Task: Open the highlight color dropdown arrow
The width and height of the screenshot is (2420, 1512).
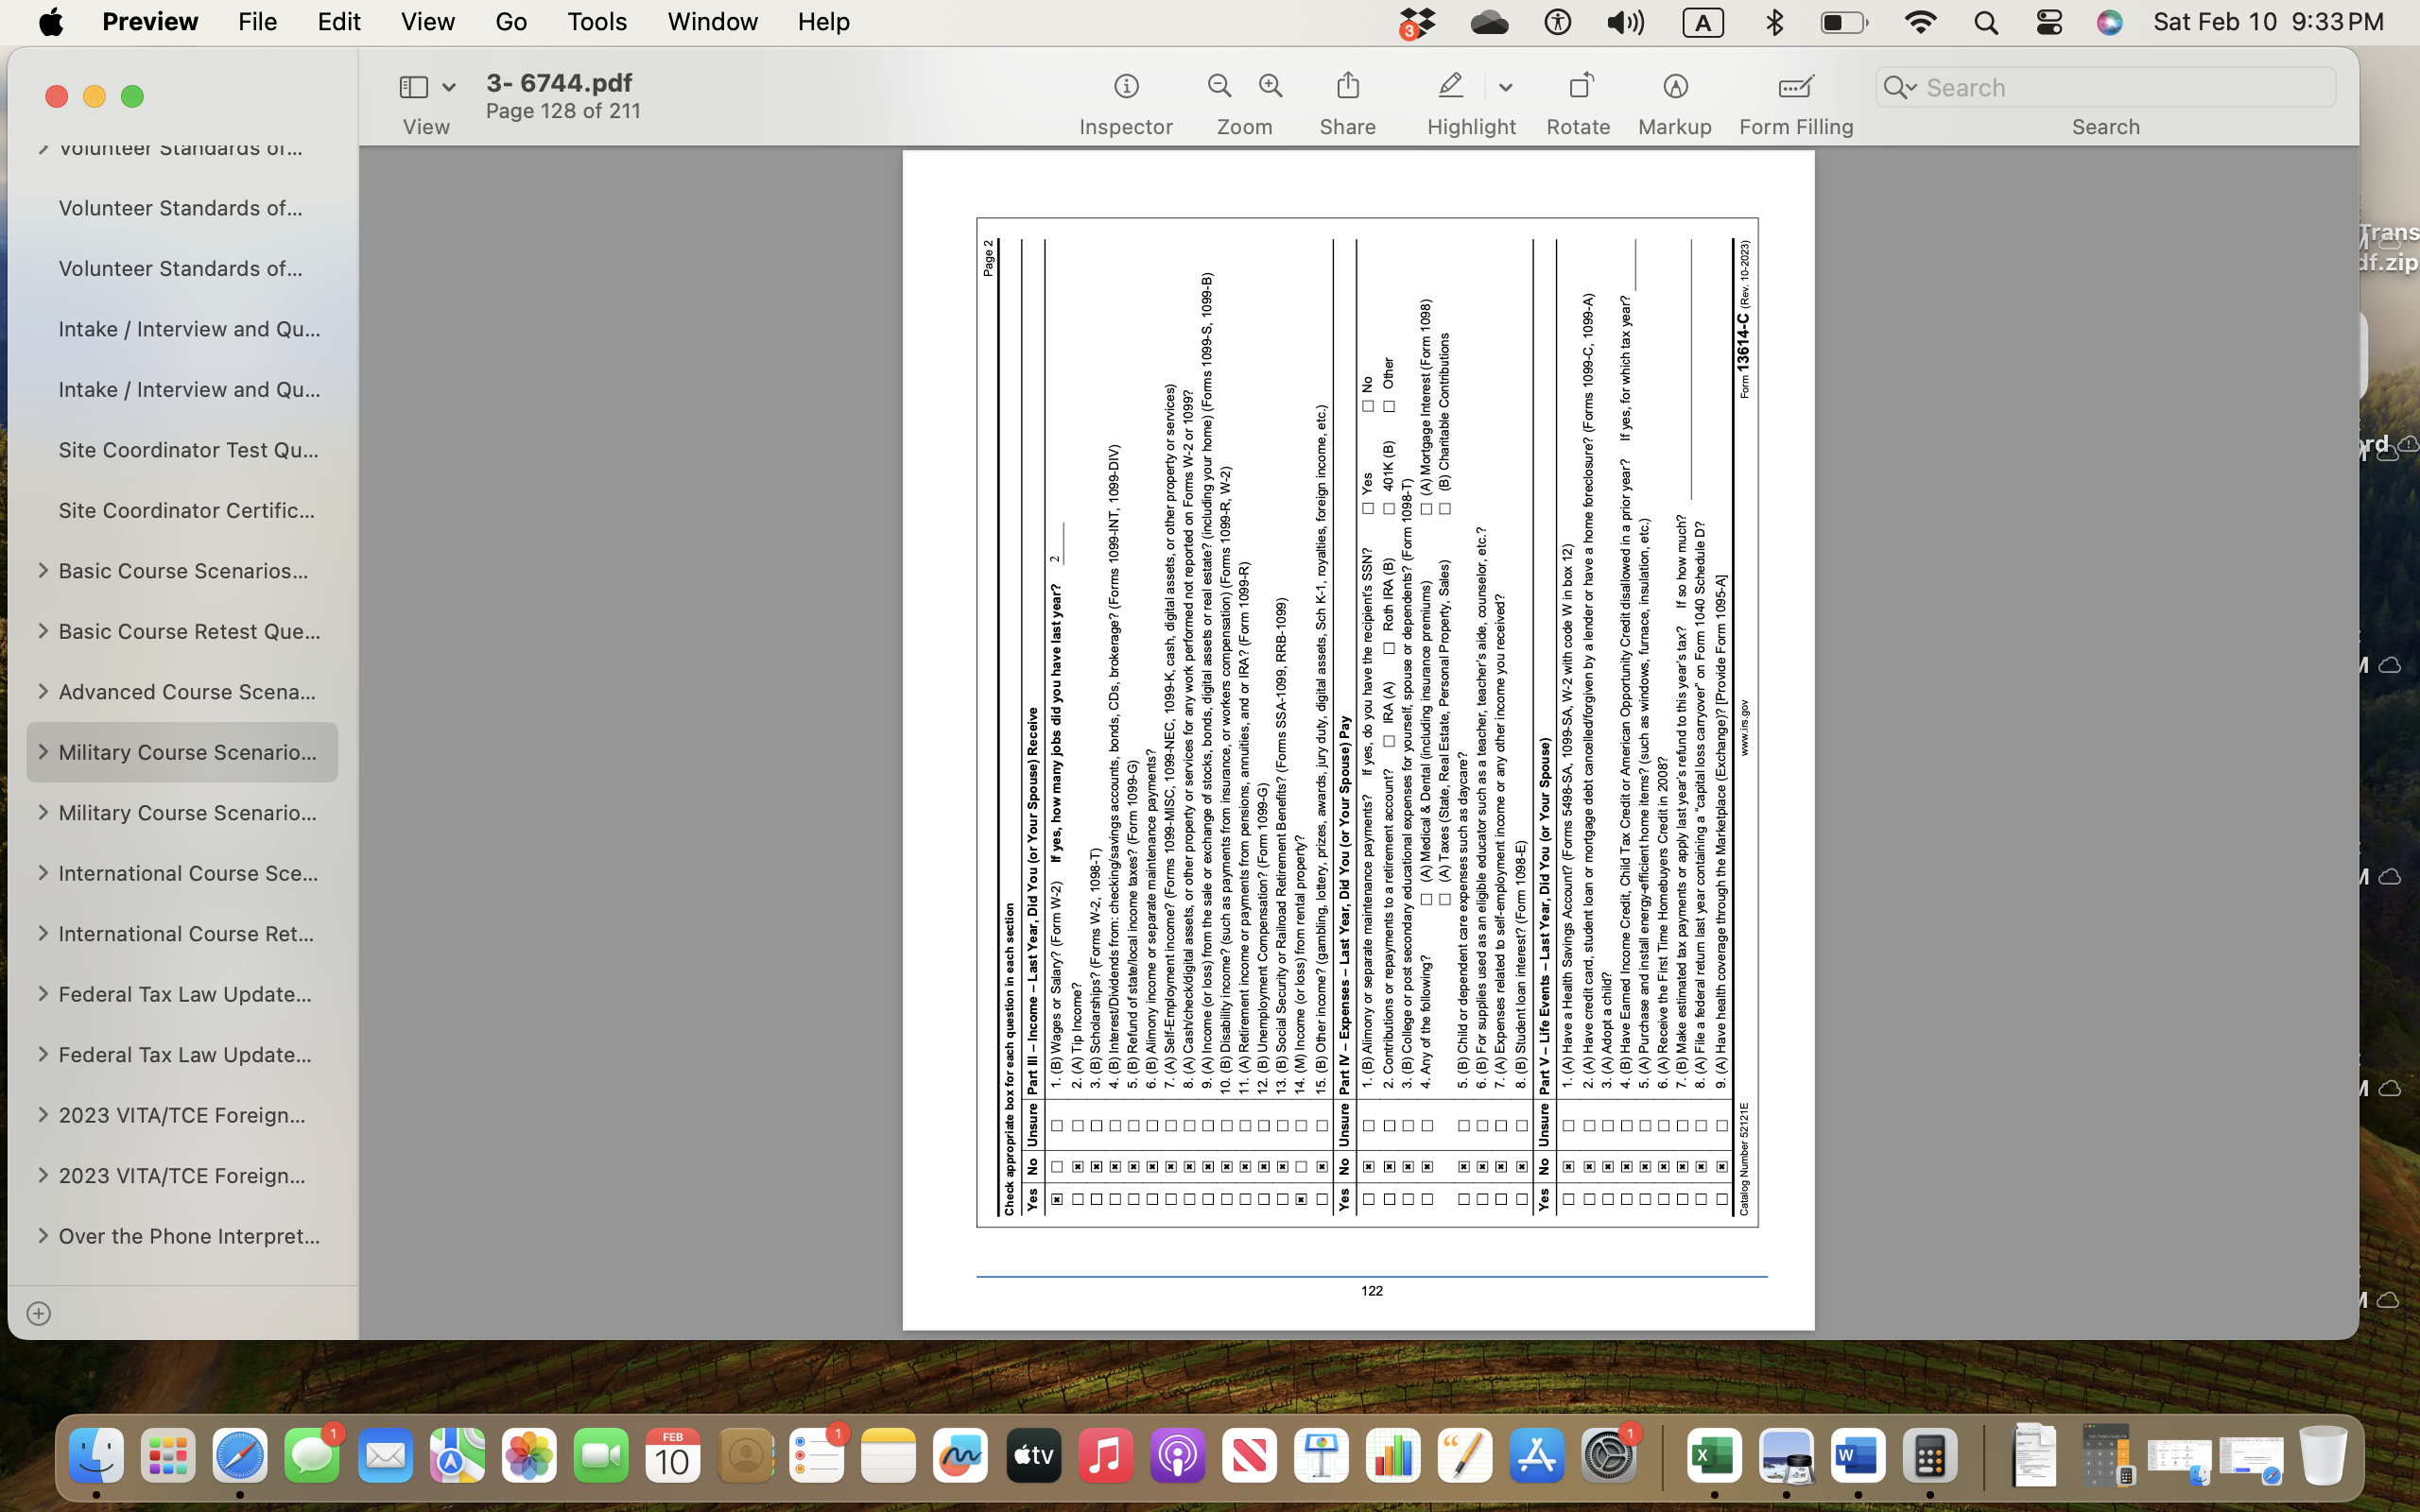Action: (1505, 88)
